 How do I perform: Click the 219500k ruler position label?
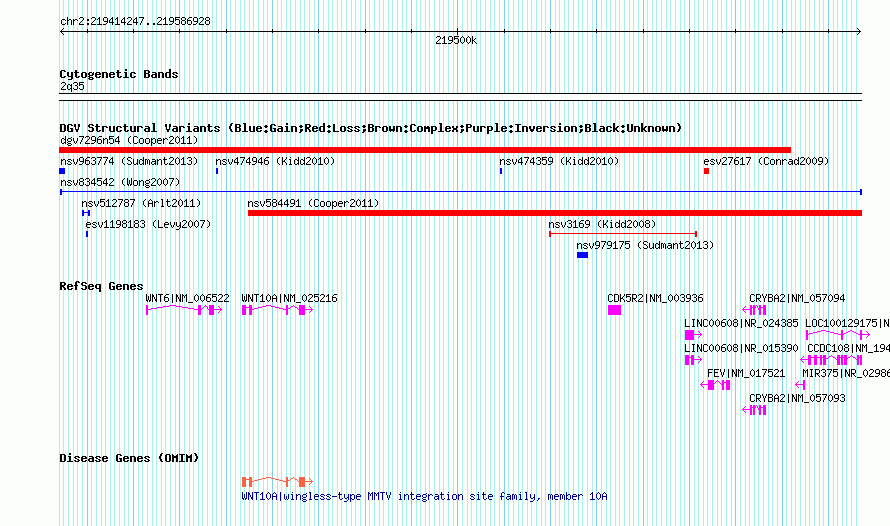[x=456, y=40]
